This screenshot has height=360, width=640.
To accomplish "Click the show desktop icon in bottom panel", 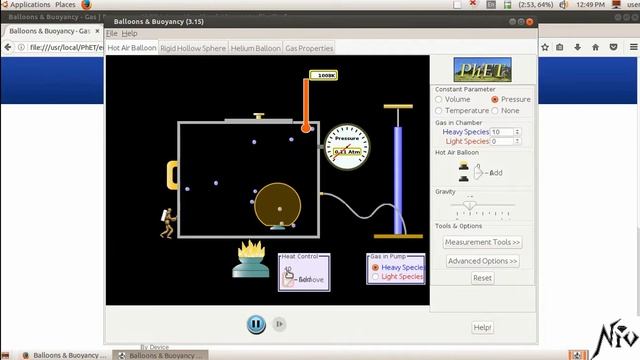I will [x=5, y=356].
